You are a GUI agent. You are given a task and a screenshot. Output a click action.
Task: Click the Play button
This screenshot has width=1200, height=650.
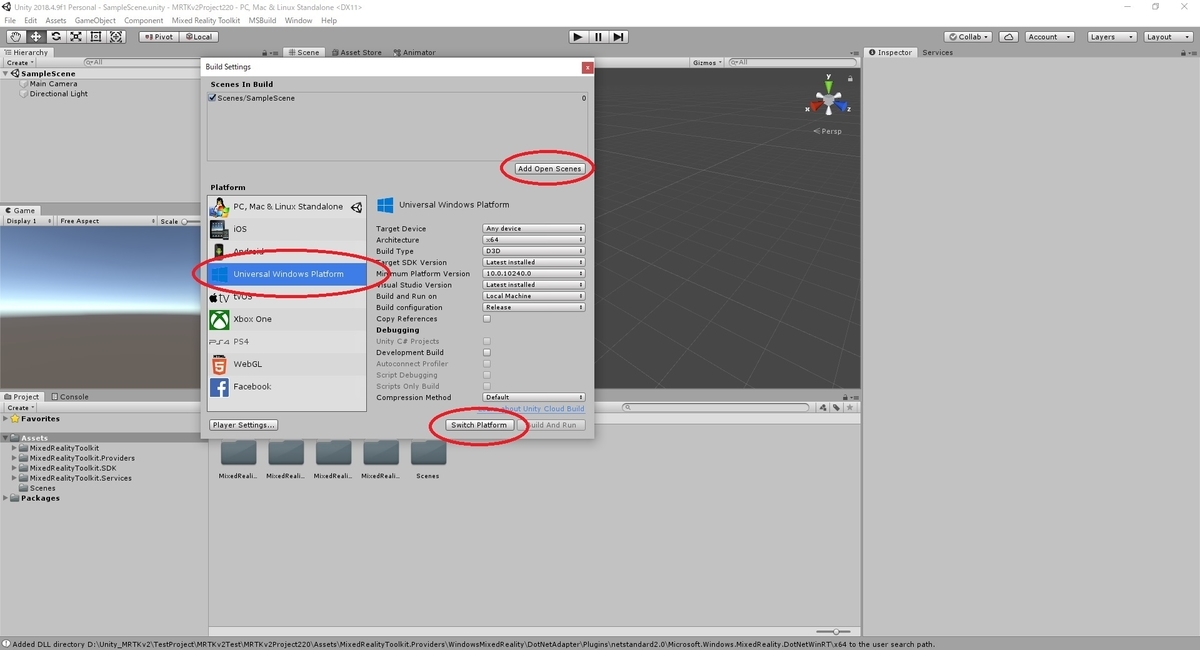point(578,37)
